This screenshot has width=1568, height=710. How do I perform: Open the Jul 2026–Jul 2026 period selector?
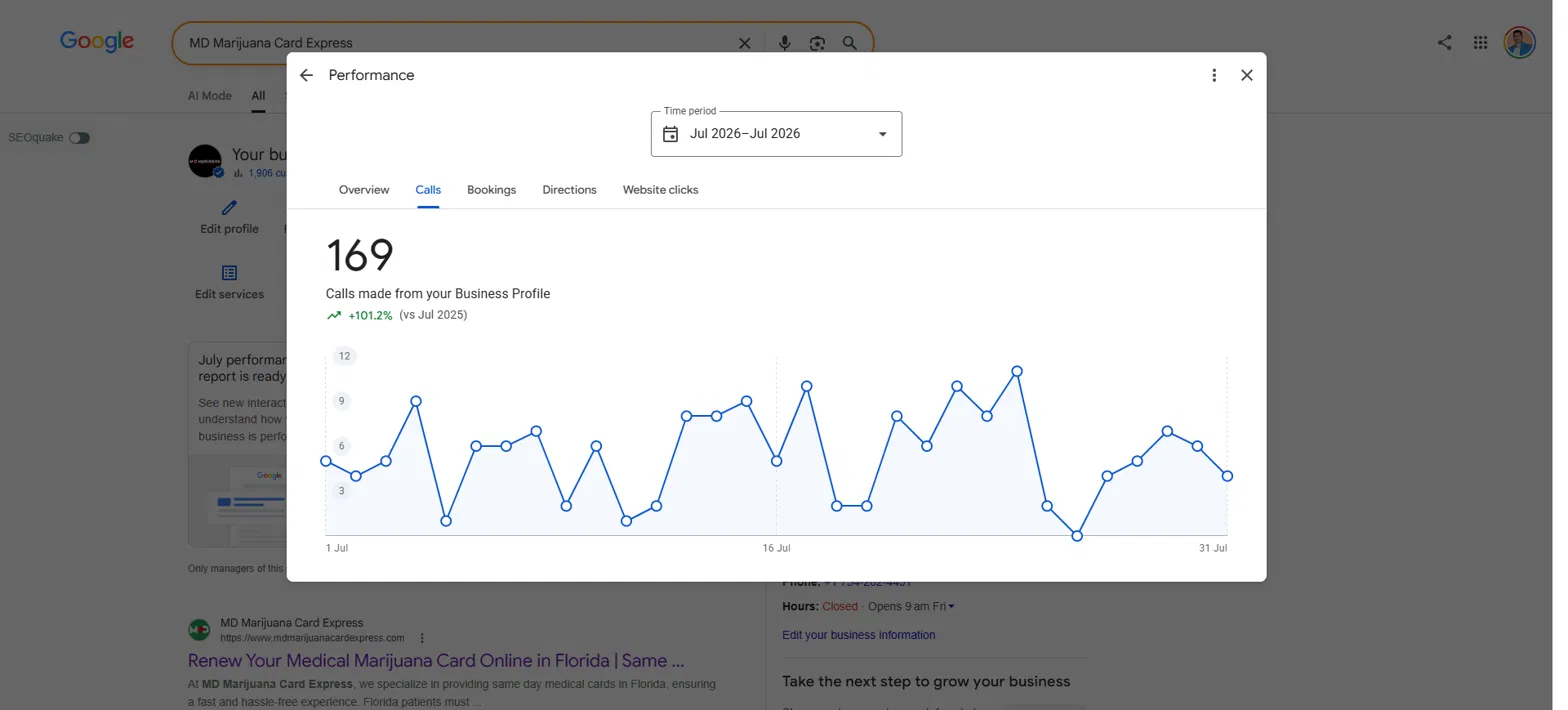[776, 134]
